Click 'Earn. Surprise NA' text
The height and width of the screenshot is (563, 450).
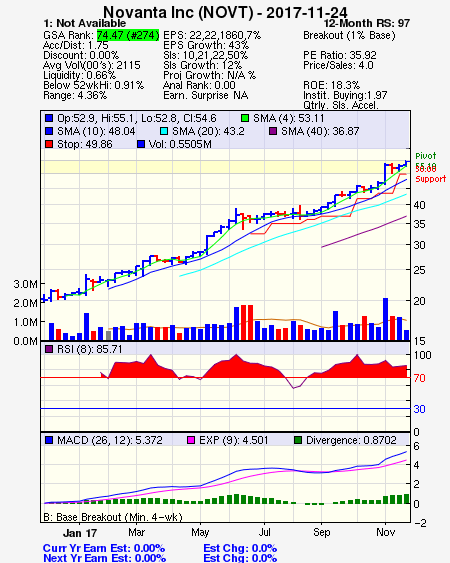(205, 96)
